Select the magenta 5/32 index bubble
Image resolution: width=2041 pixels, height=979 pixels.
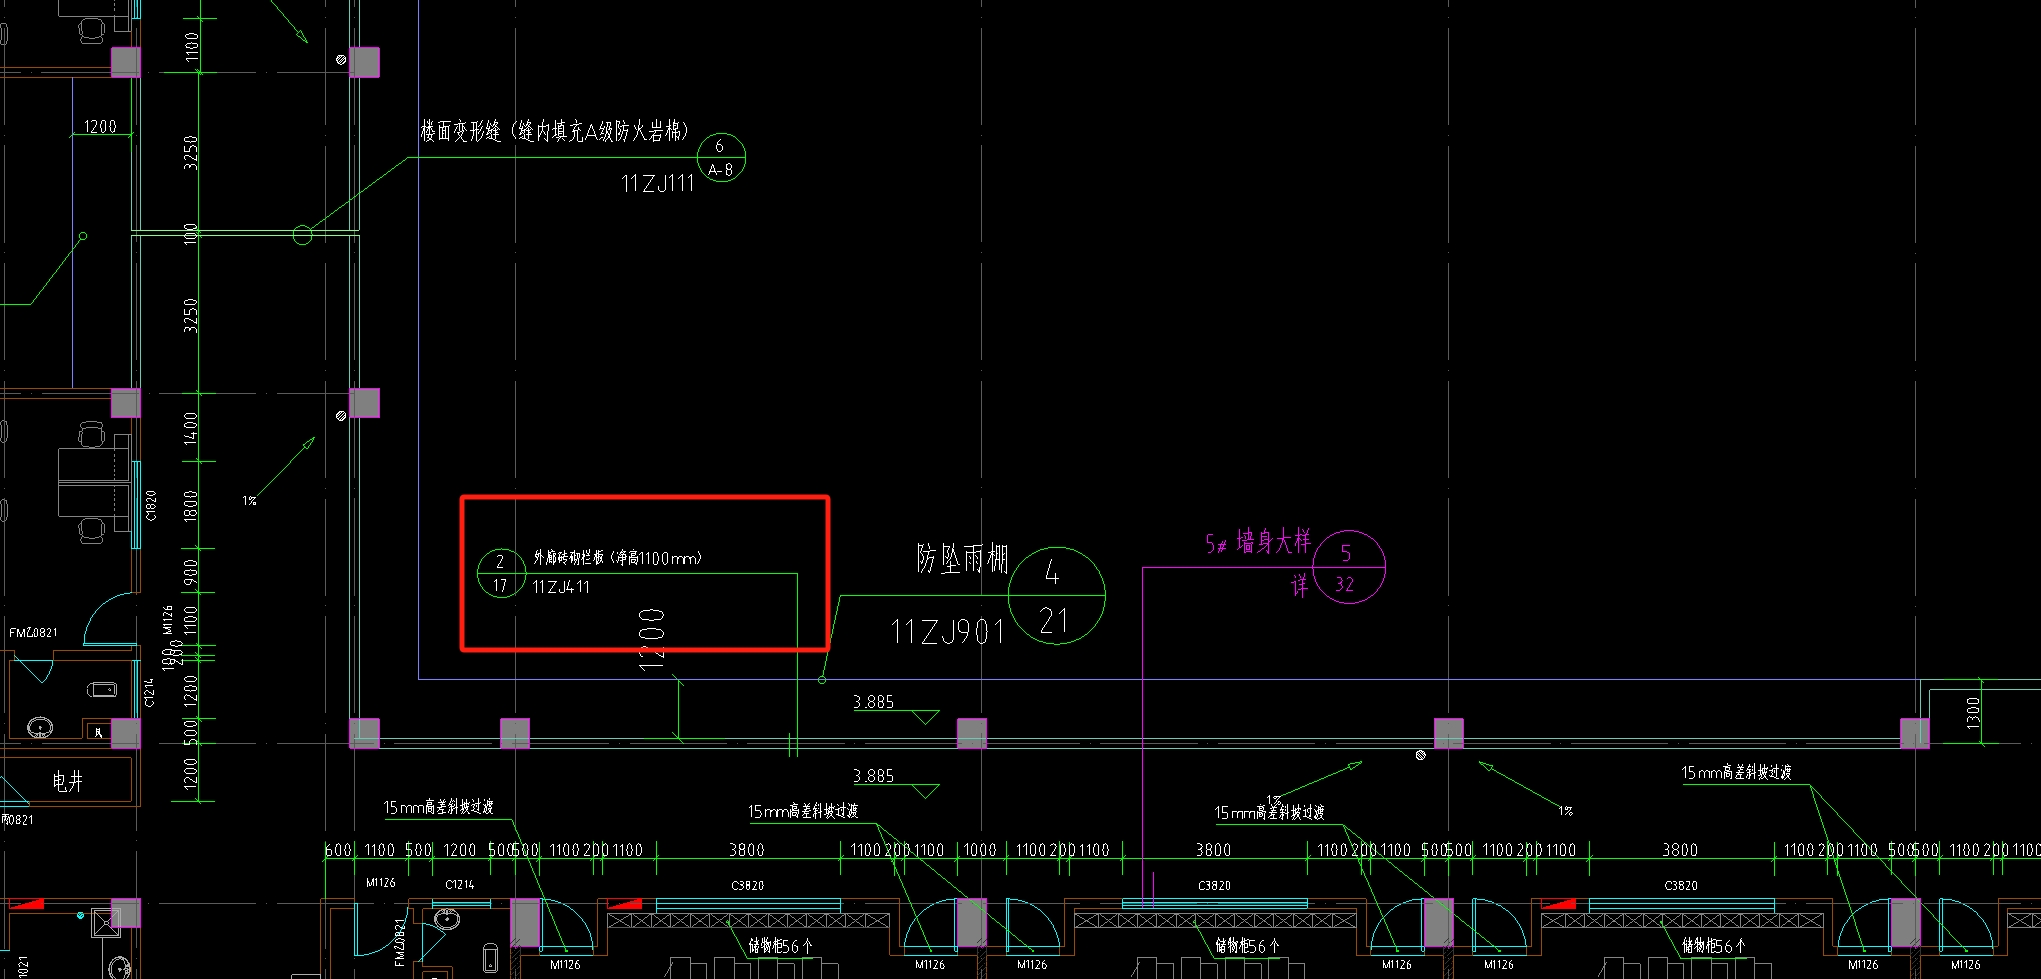point(1349,567)
